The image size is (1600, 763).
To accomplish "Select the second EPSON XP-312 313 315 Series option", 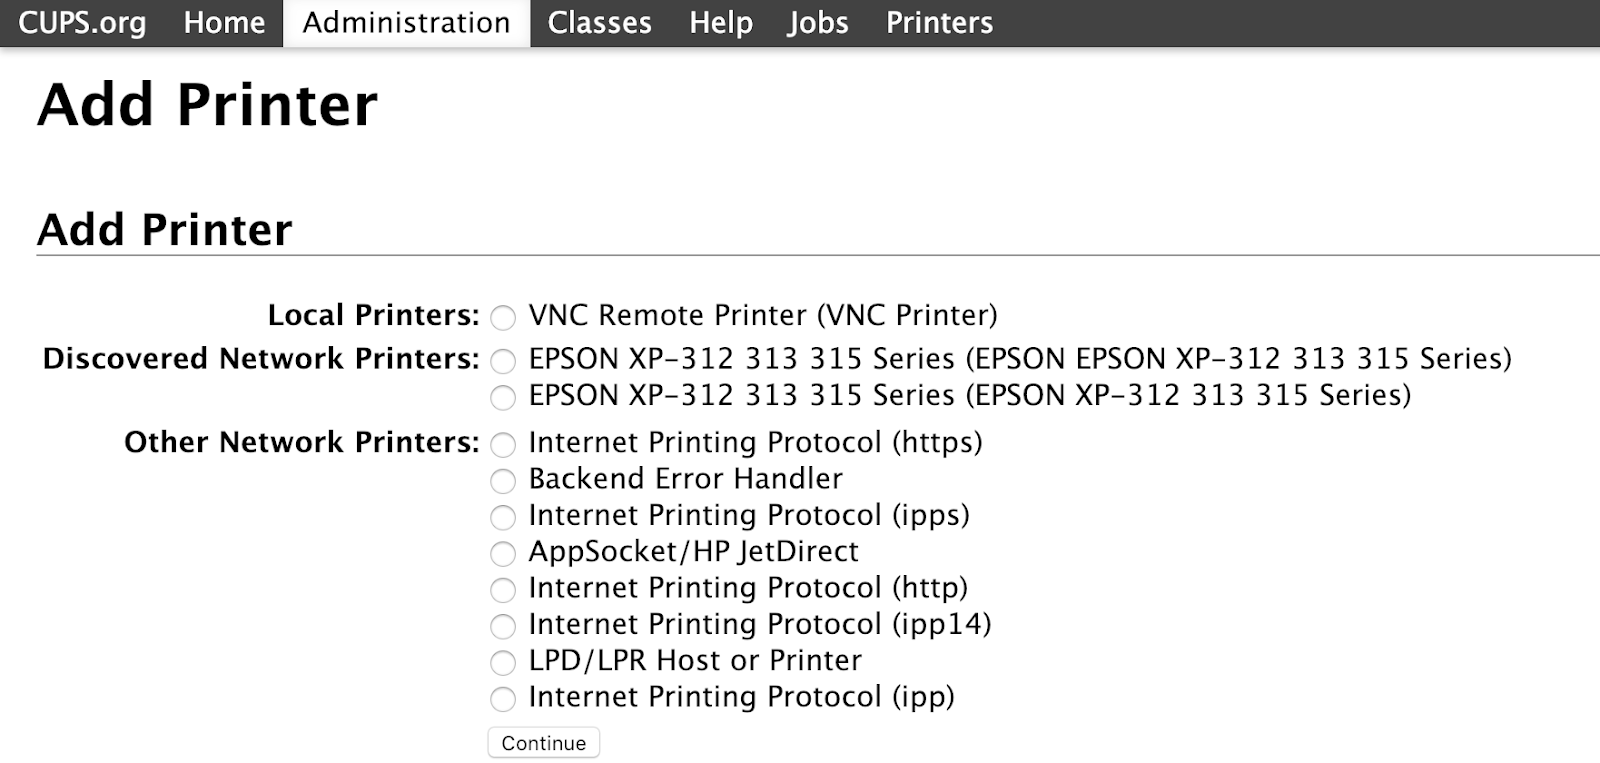I will tap(503, 398).
